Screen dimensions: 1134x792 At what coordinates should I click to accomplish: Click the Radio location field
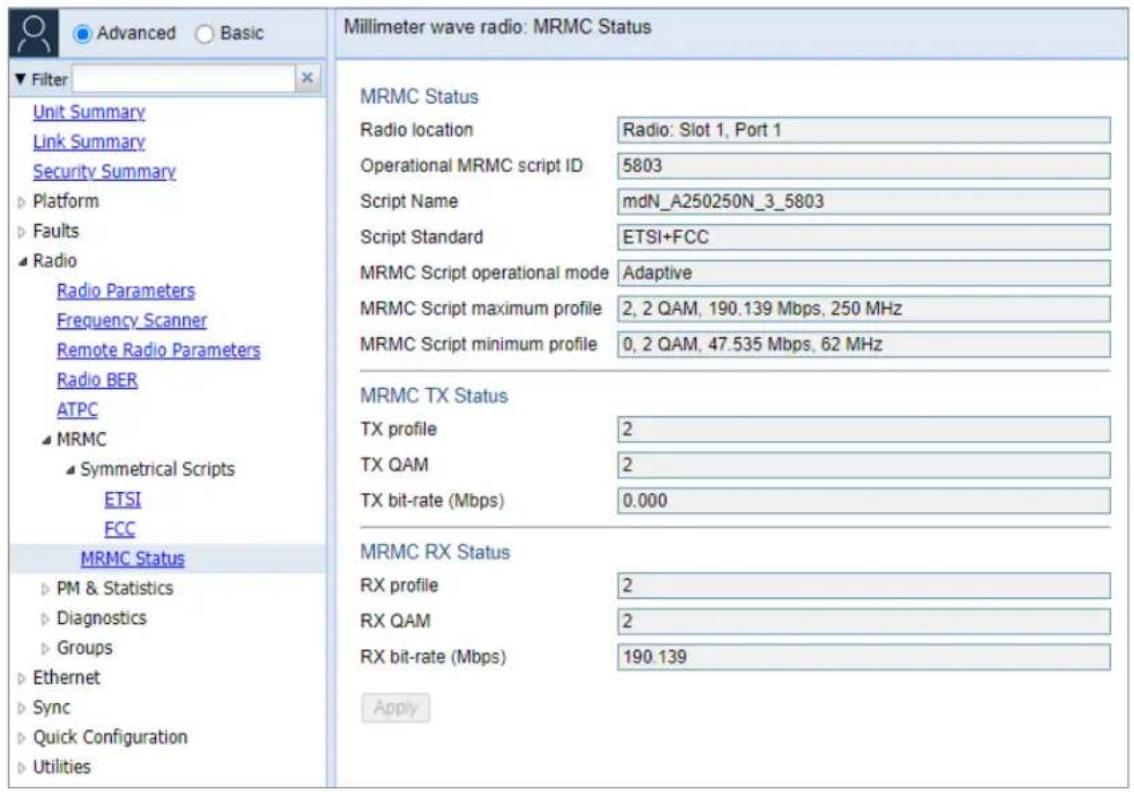coord(864,130)
